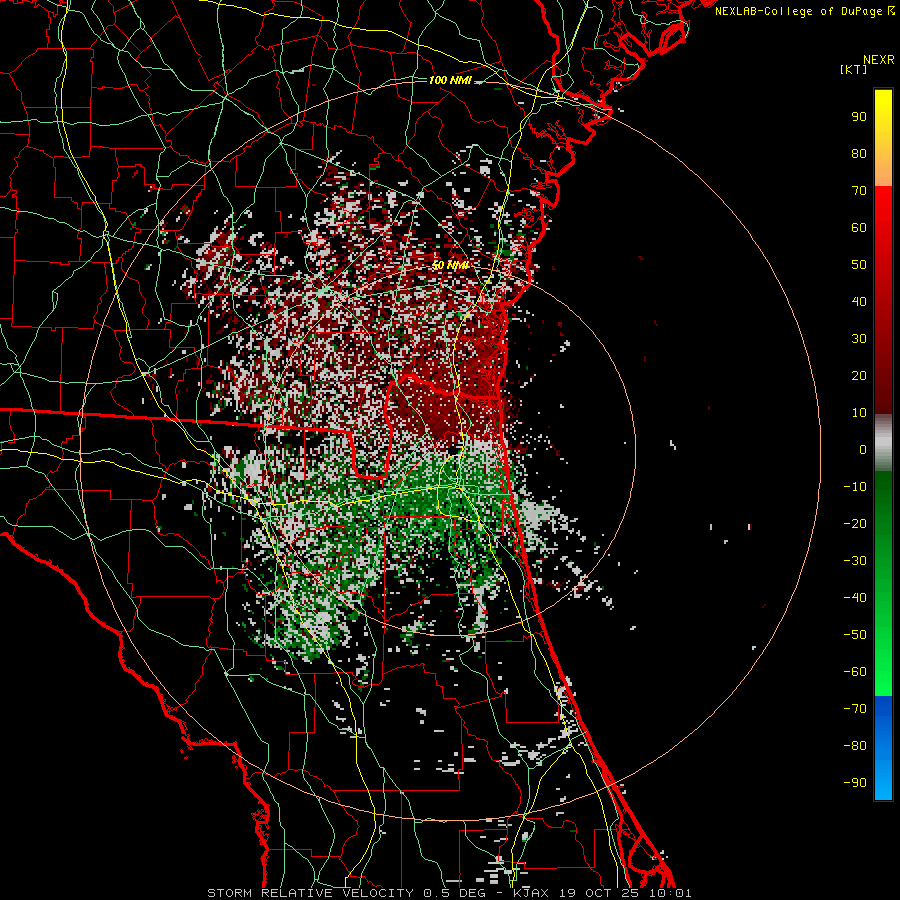900x900 pixels.
Task: Select the 50 NMI range ring label
Action: [x=451, y=265]
